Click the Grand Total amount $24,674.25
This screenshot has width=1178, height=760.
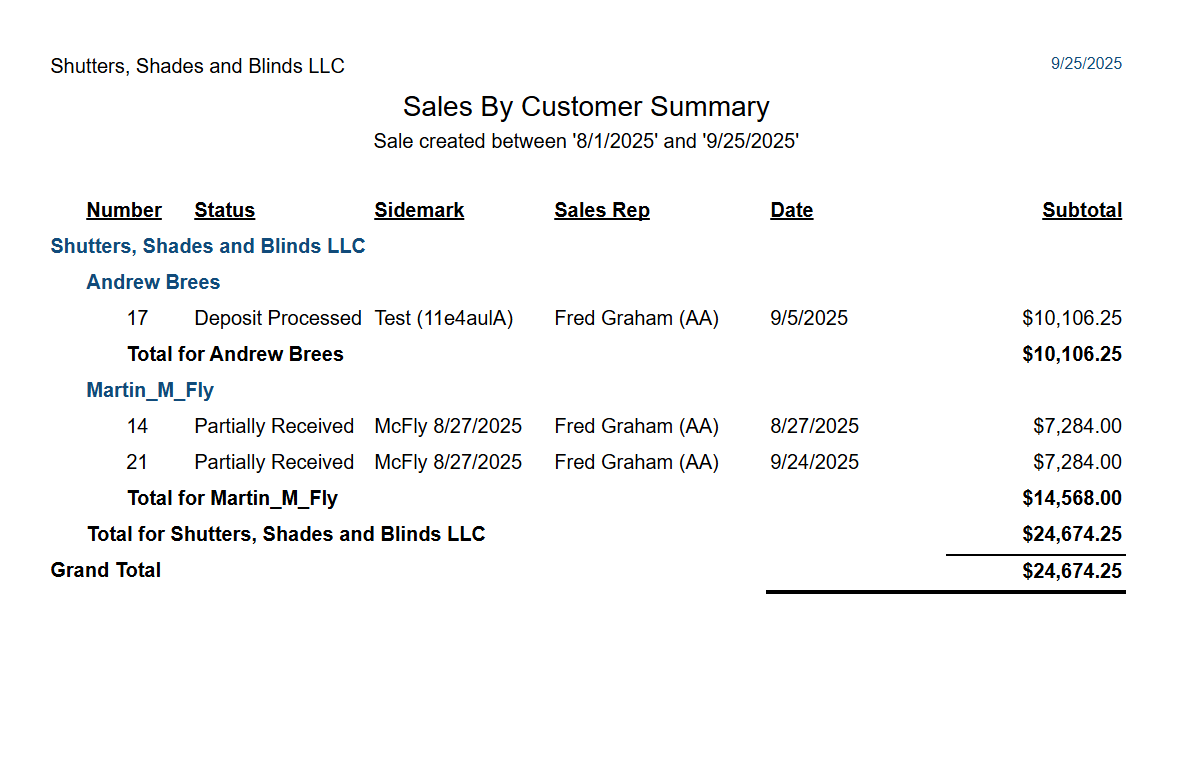(x=1071, y=572)
